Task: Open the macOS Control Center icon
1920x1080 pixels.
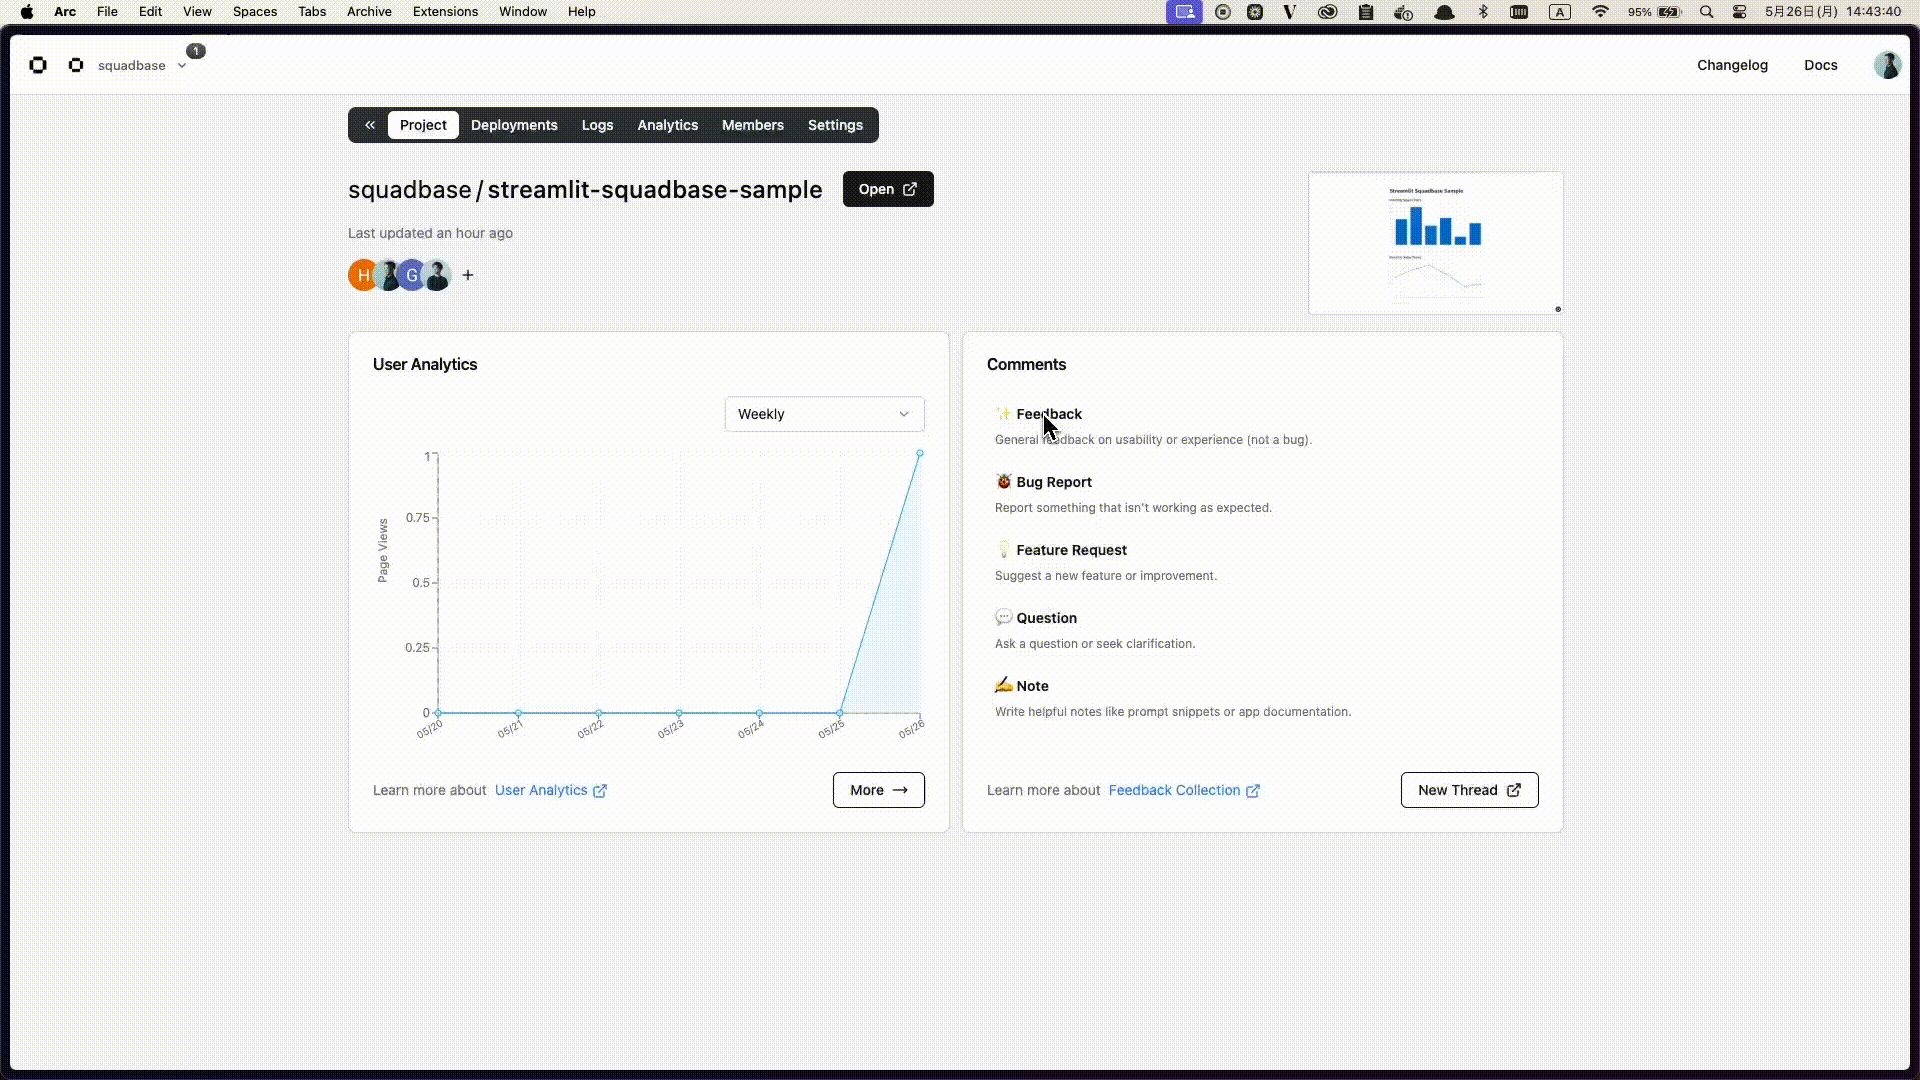Action: [1740, 12]
